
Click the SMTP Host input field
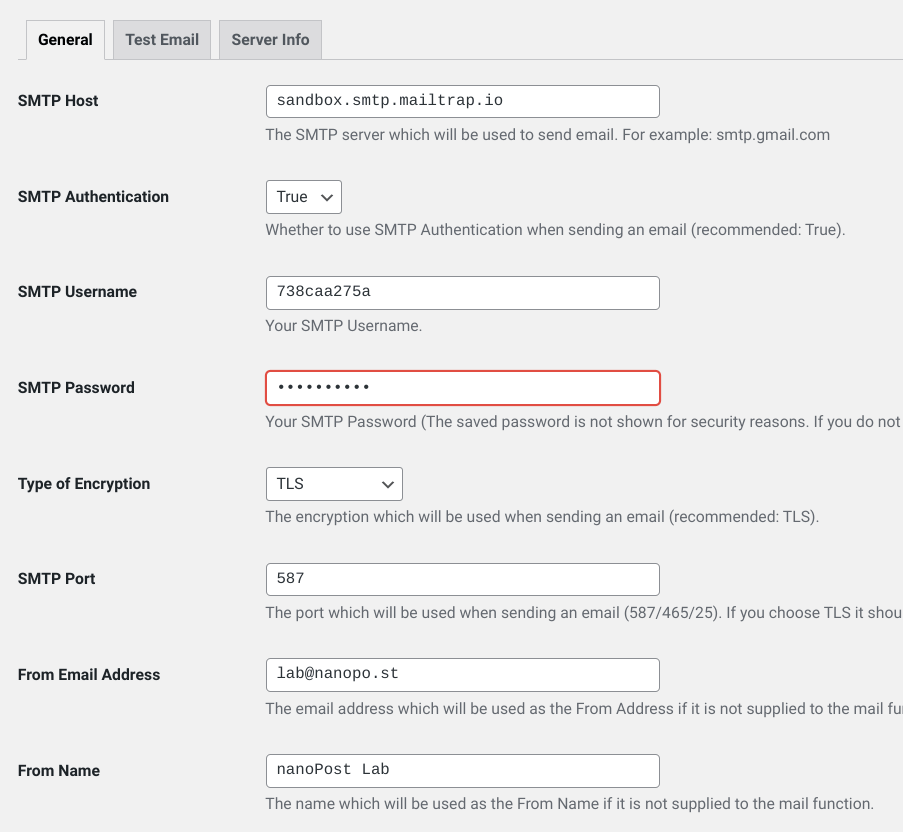pyautogui.click(x=462, y=101)
